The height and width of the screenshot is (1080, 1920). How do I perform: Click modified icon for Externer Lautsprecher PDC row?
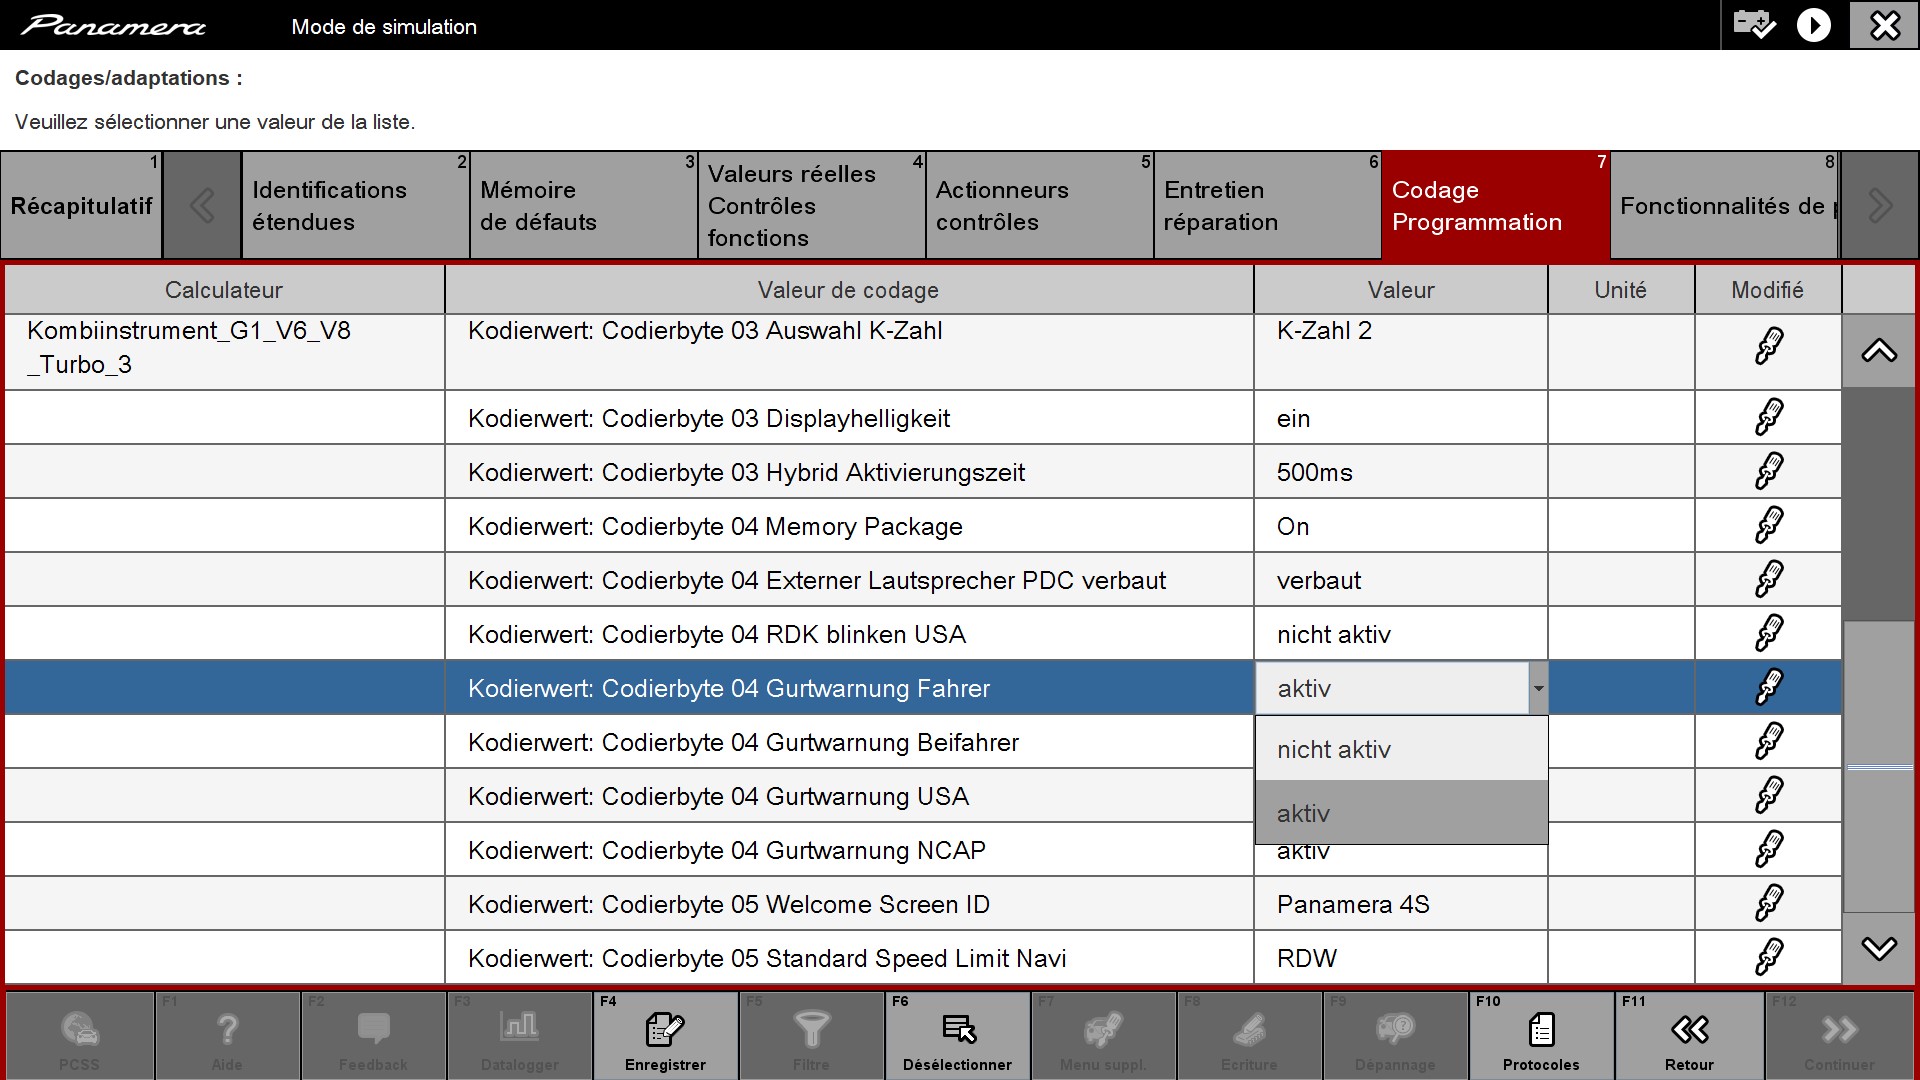click(1768, 579)
